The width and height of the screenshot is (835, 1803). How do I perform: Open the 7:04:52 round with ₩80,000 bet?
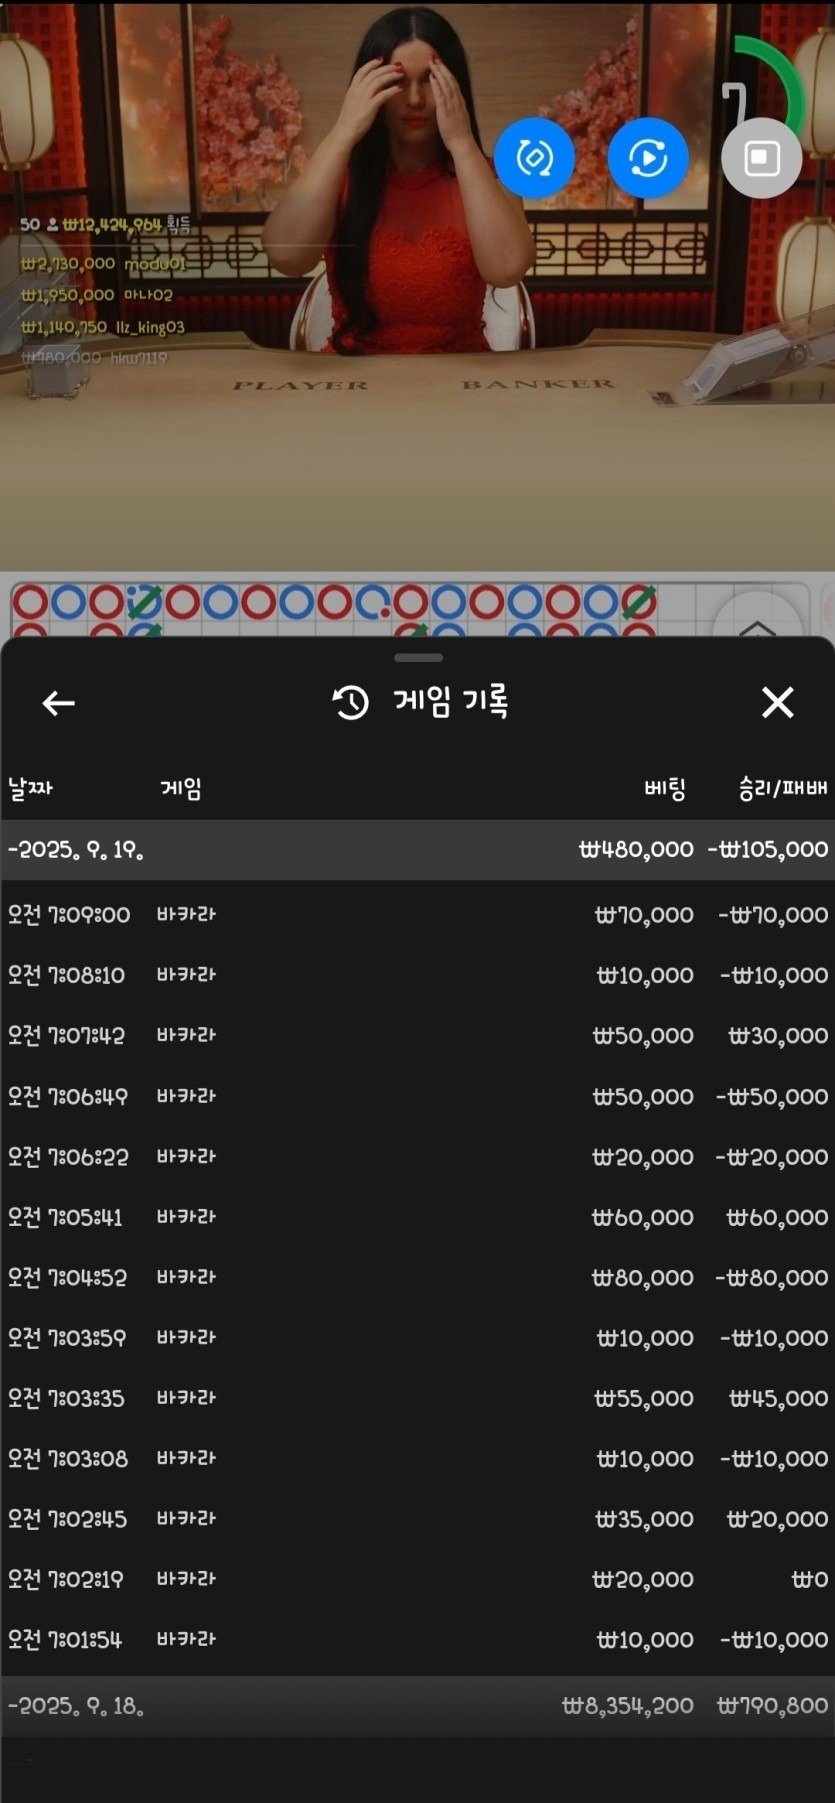click(x=417, y=1277)
